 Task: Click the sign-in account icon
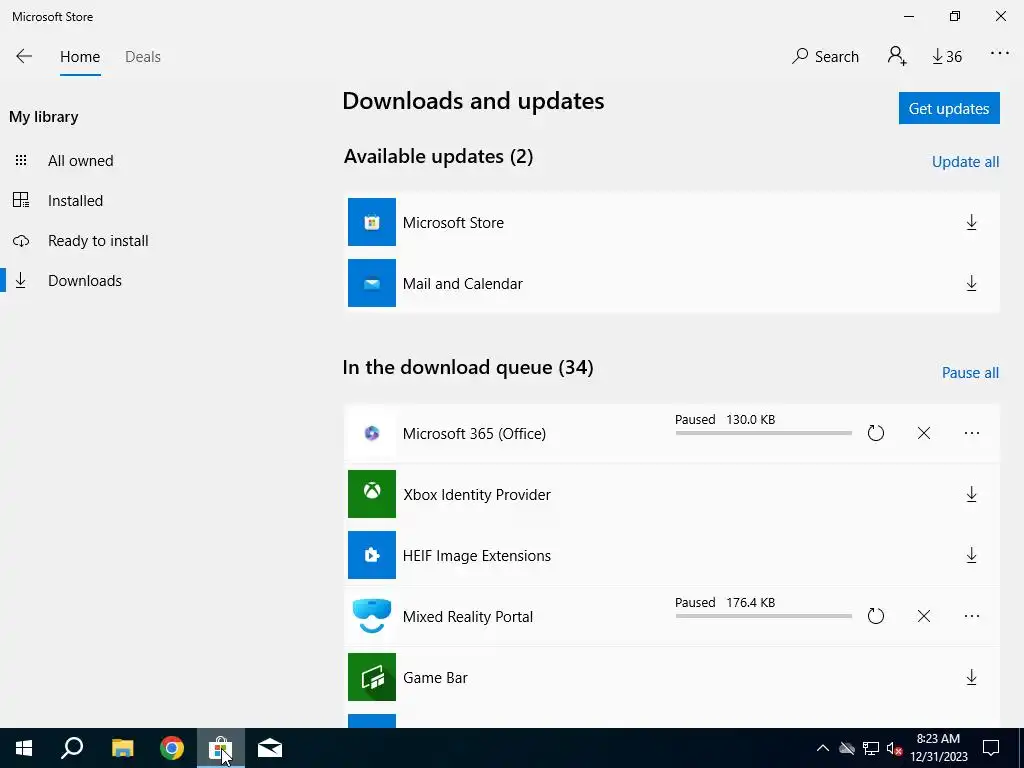click(x=897, y=56)
